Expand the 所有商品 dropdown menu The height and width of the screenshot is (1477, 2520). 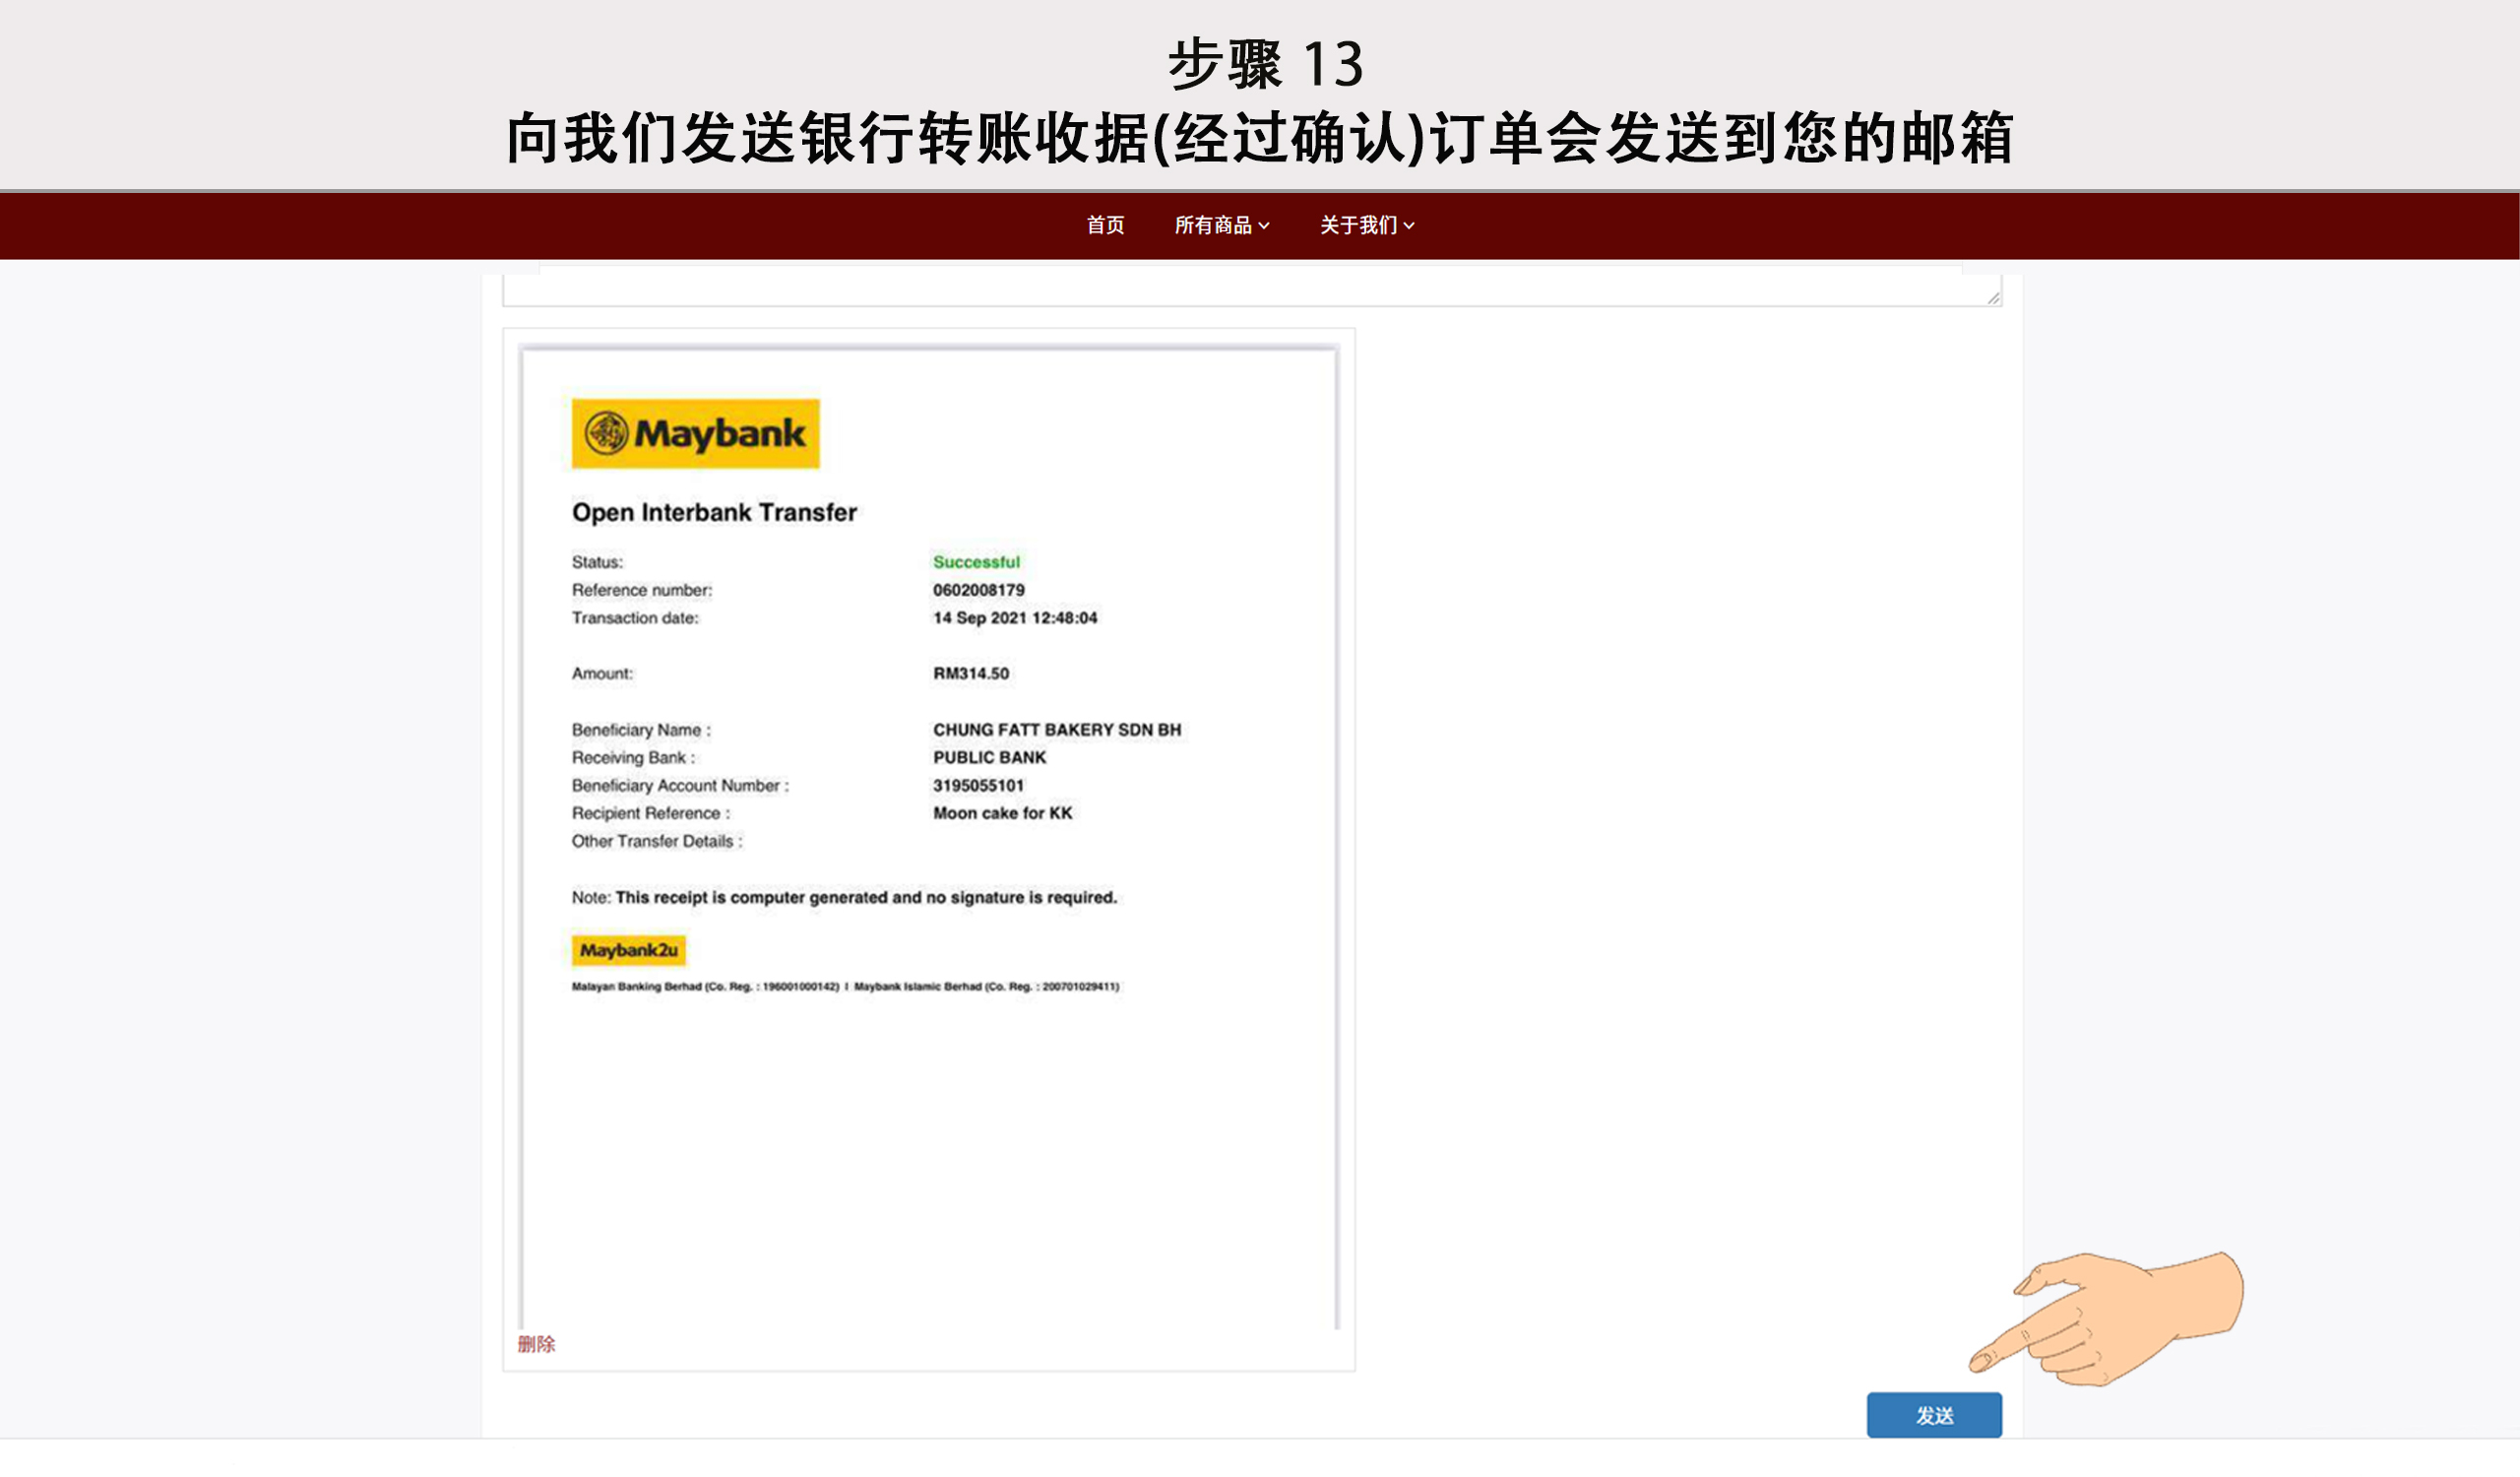point(1221,225)
